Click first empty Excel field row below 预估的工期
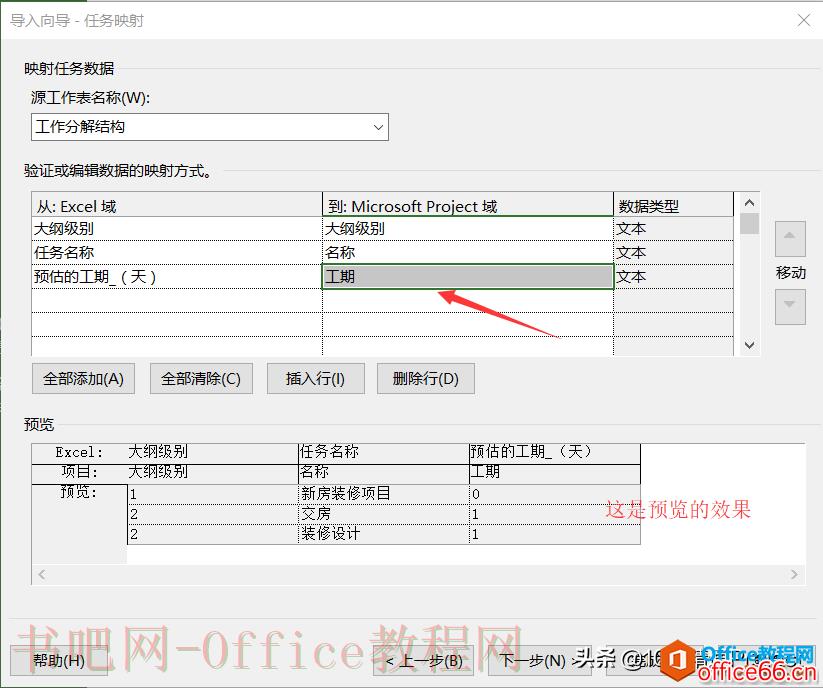This screenshot has width=823, height=688. click(177, 301)
